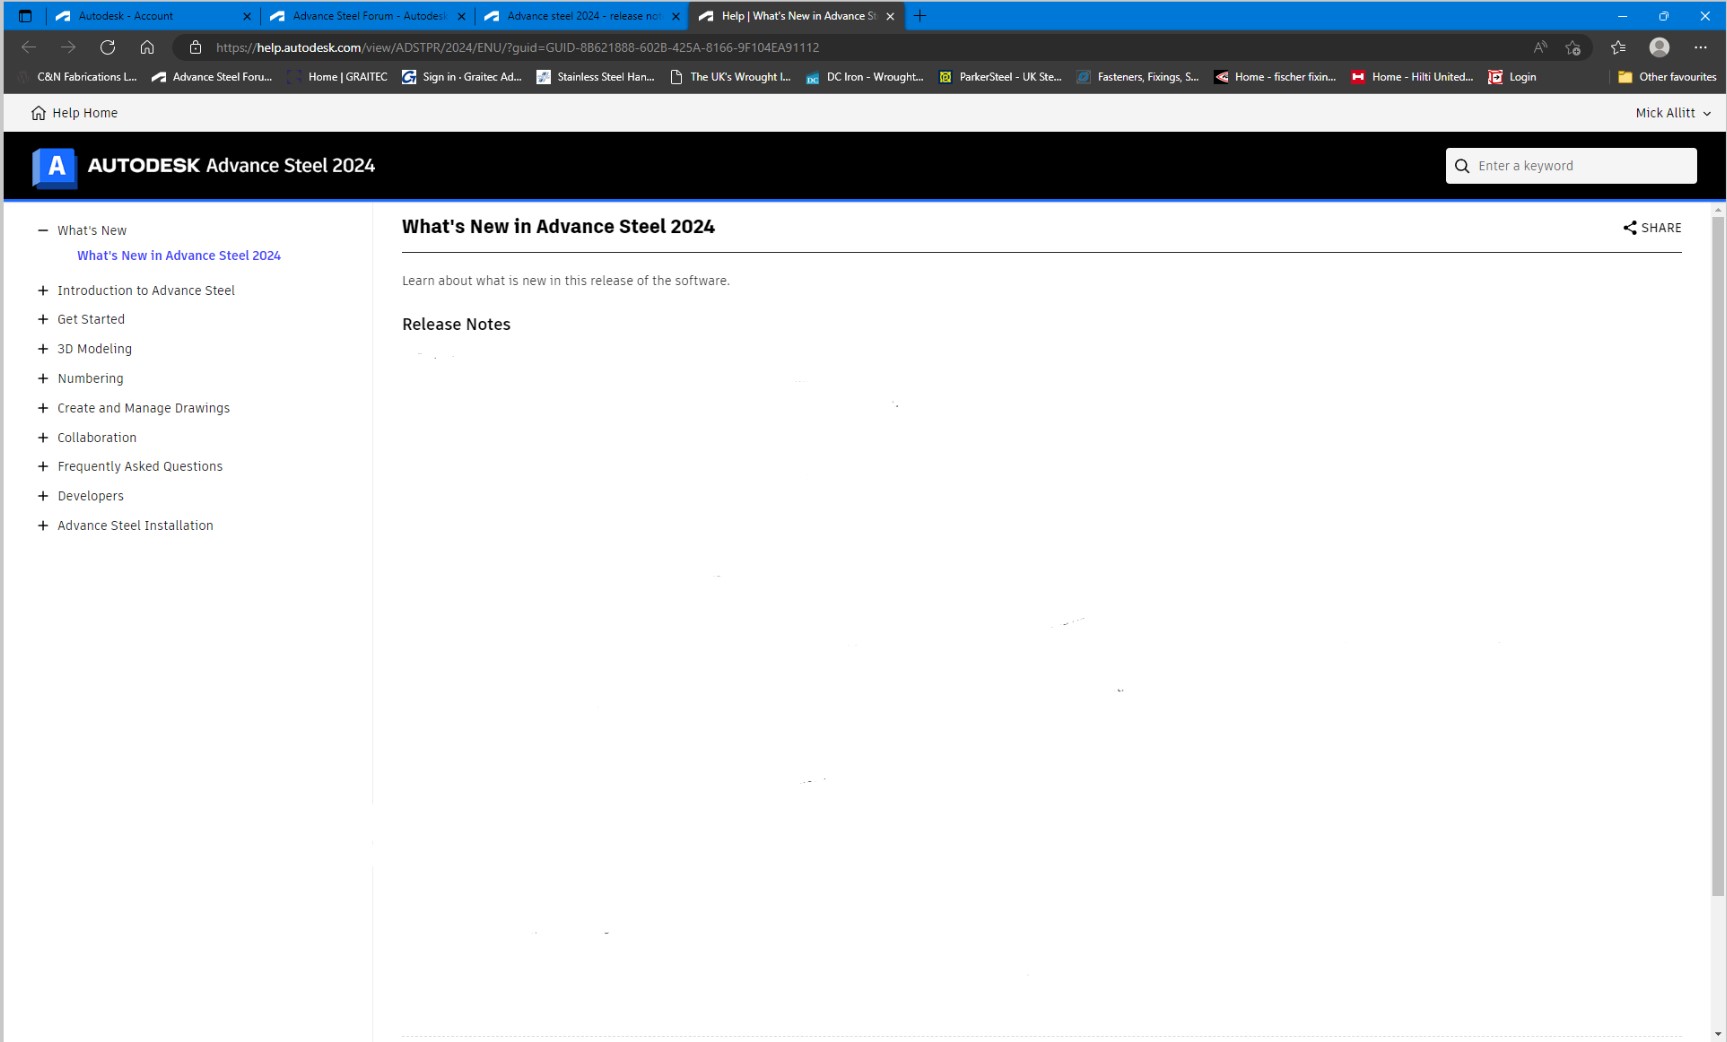Click the Numbering tree label
The image size is (1727, 1042).
(x=90, y=378)
